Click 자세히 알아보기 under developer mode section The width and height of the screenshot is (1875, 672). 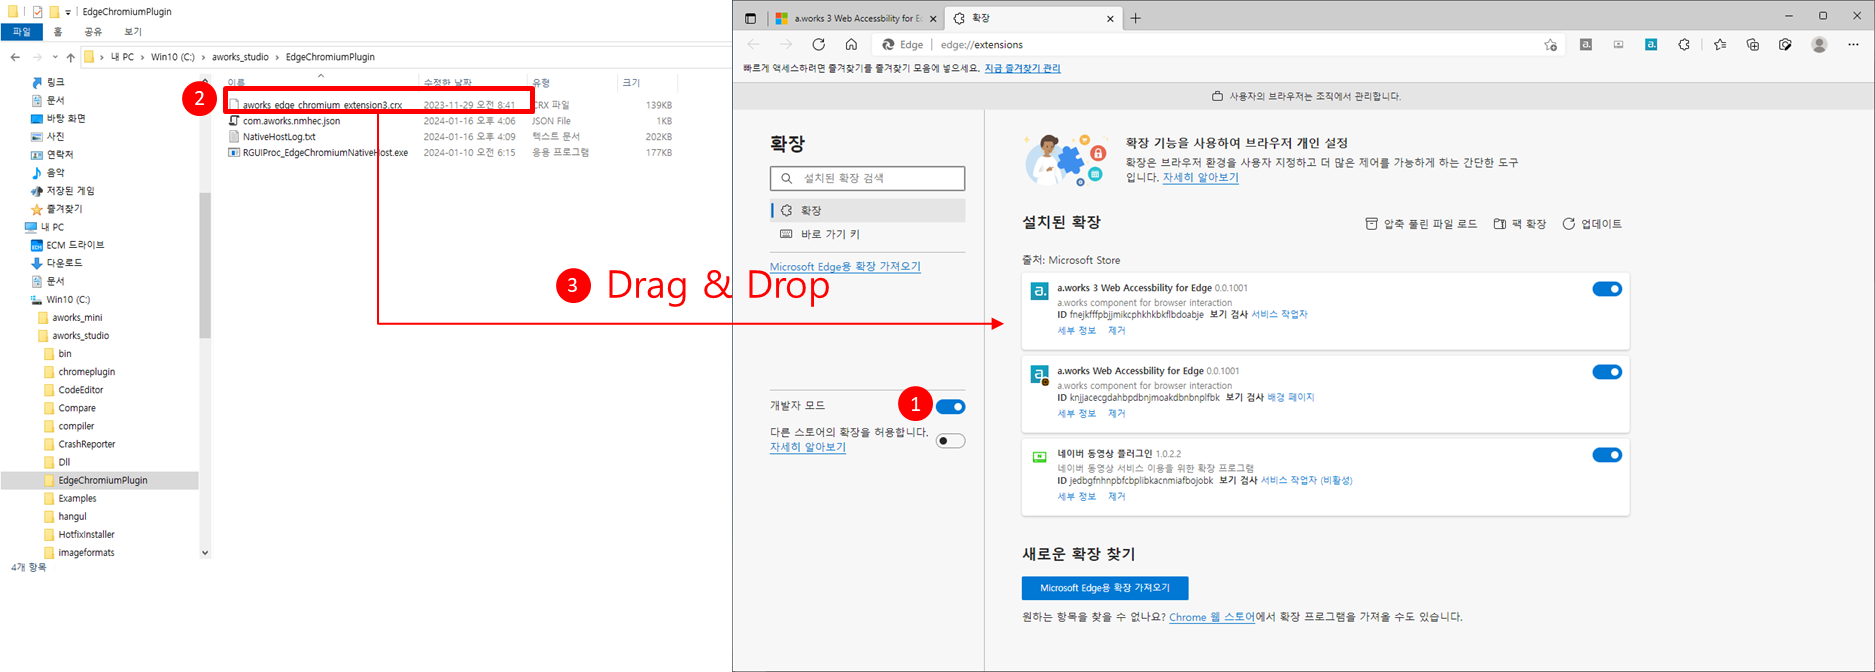[807, 447]
